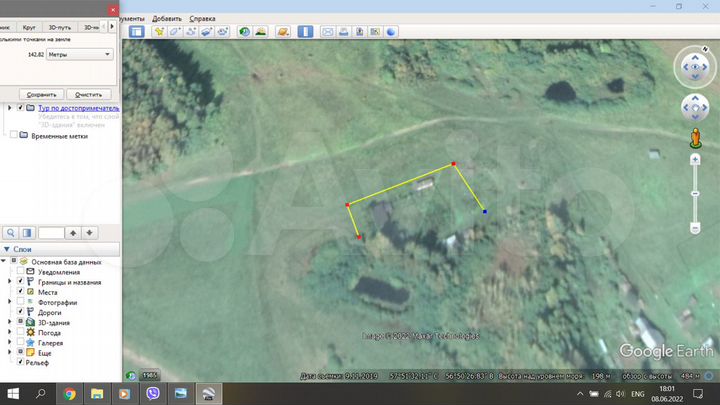
Task: Switch to the Круг ruler tab
Action: pos(29,27)
